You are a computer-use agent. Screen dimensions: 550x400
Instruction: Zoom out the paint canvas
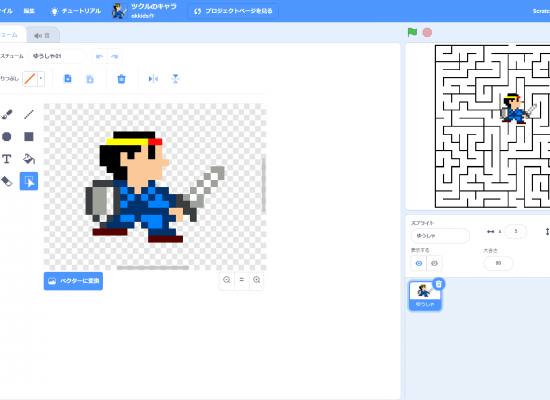click(x=227, y=280)
